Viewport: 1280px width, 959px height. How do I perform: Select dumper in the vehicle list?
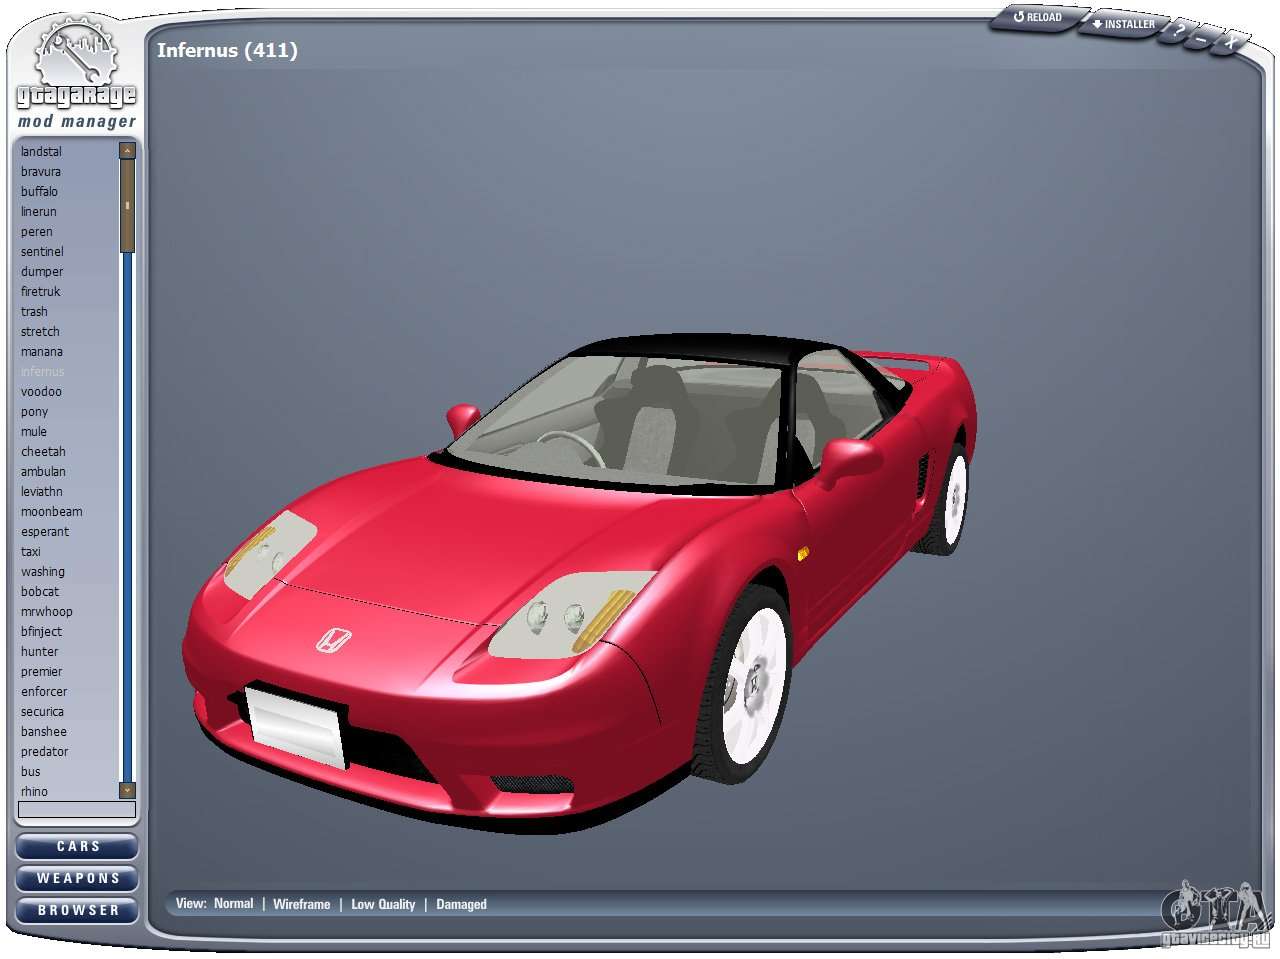[42, 272]
